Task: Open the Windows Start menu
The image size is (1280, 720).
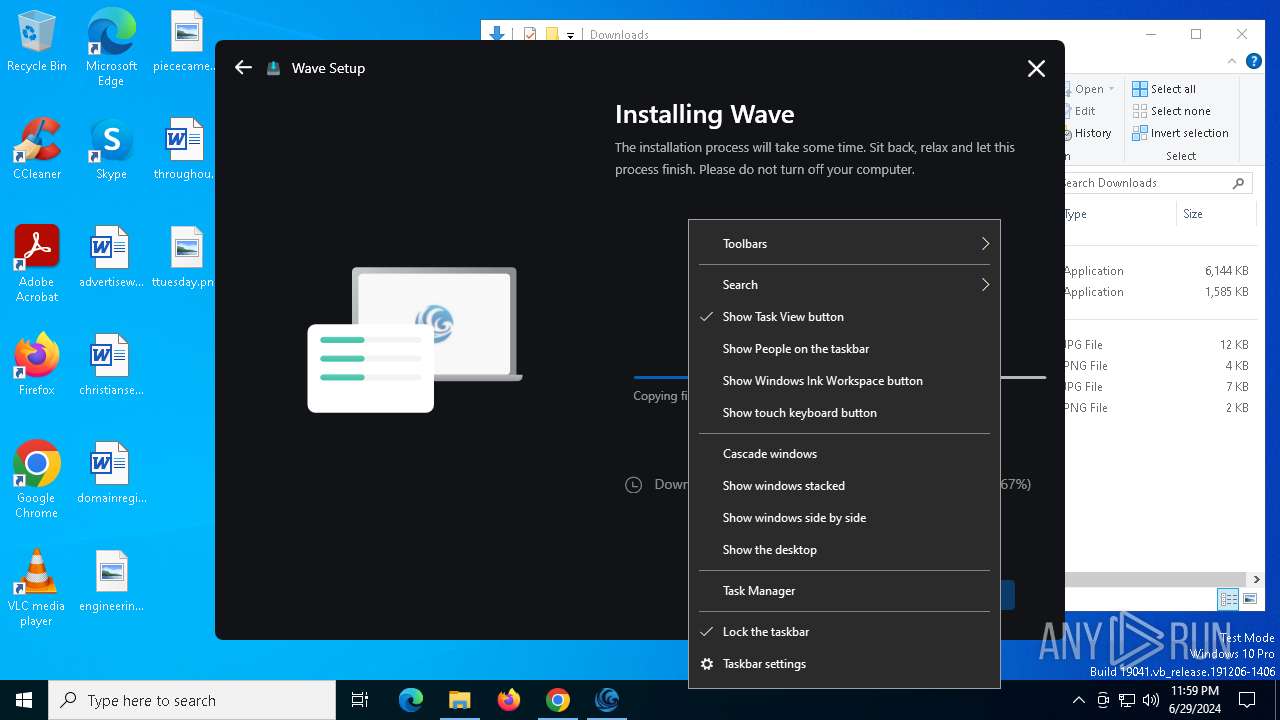Action: tap(24, 700)
